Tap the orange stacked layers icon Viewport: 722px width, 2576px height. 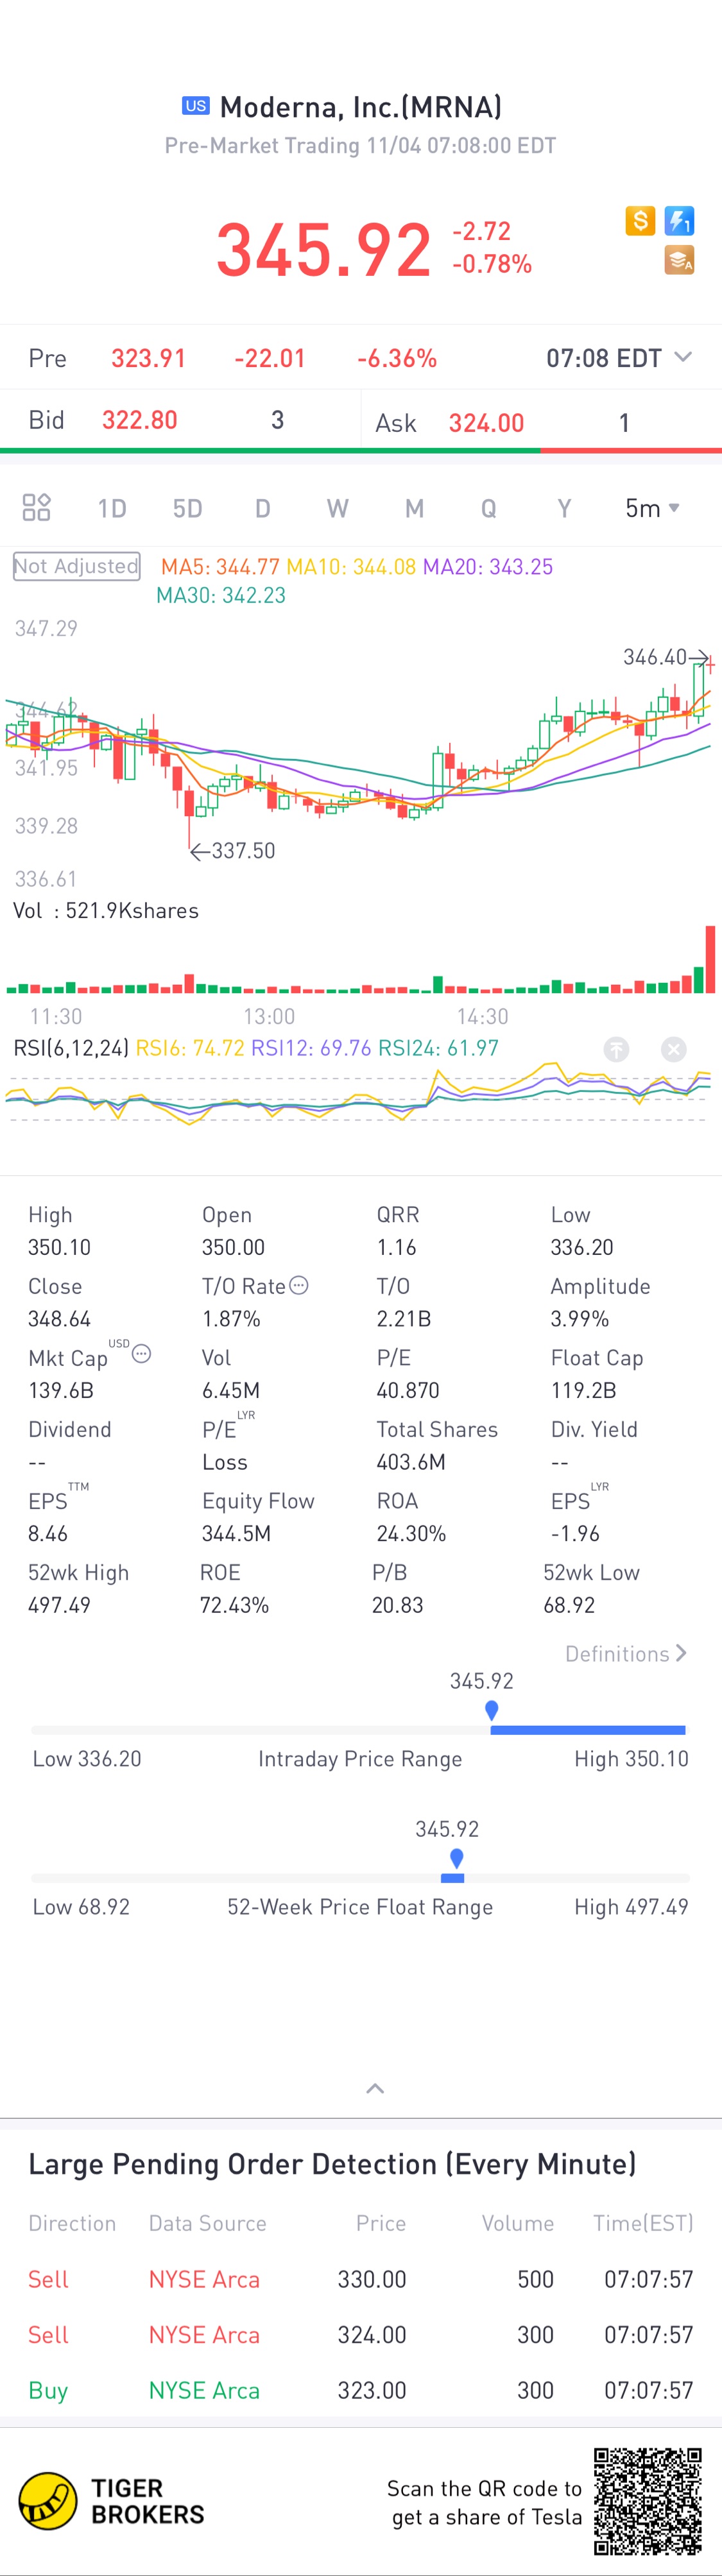(x=680, y=260)
